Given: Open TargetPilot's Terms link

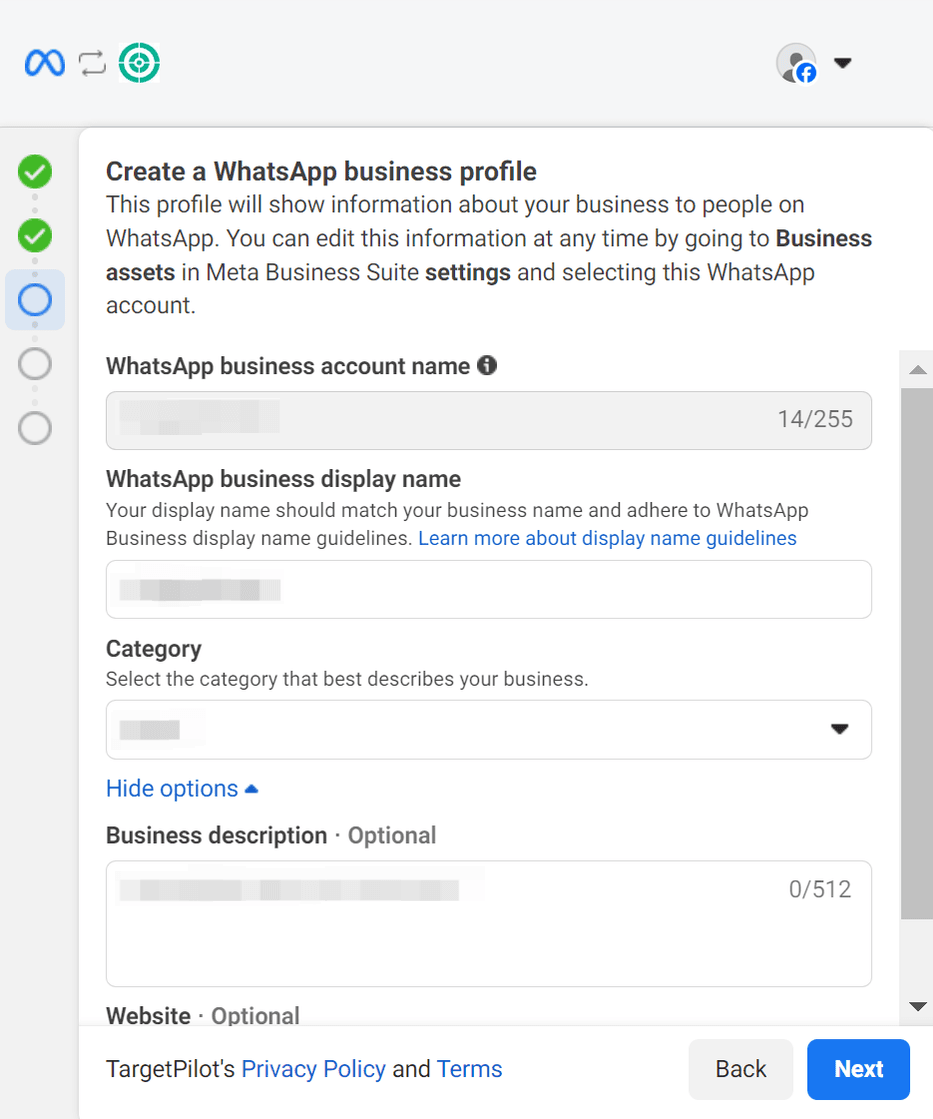Looking at the screenshot, I should pyautogui.click(x=470, y=1069).
